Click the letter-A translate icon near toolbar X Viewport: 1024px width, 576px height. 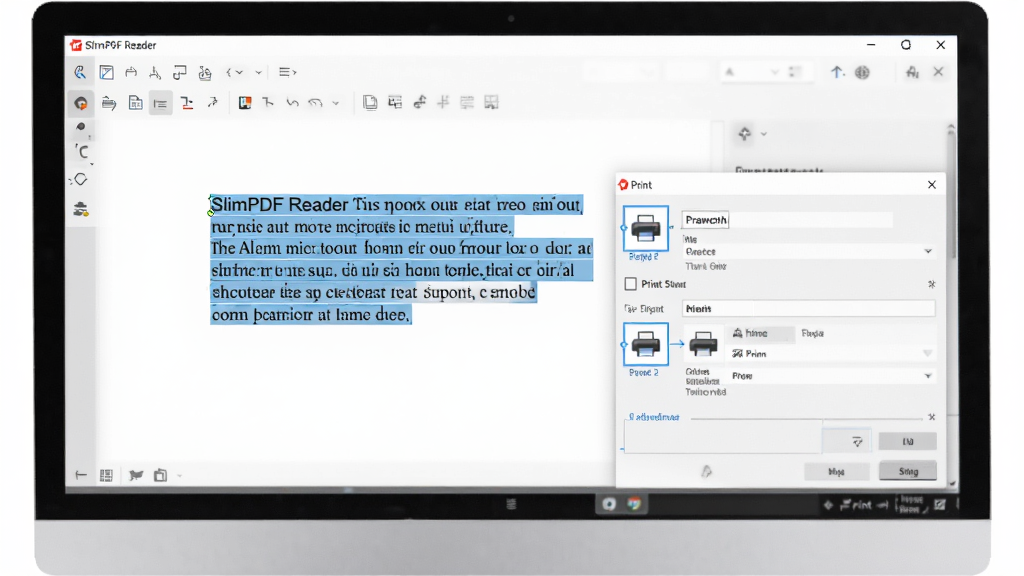pos(912,72)
